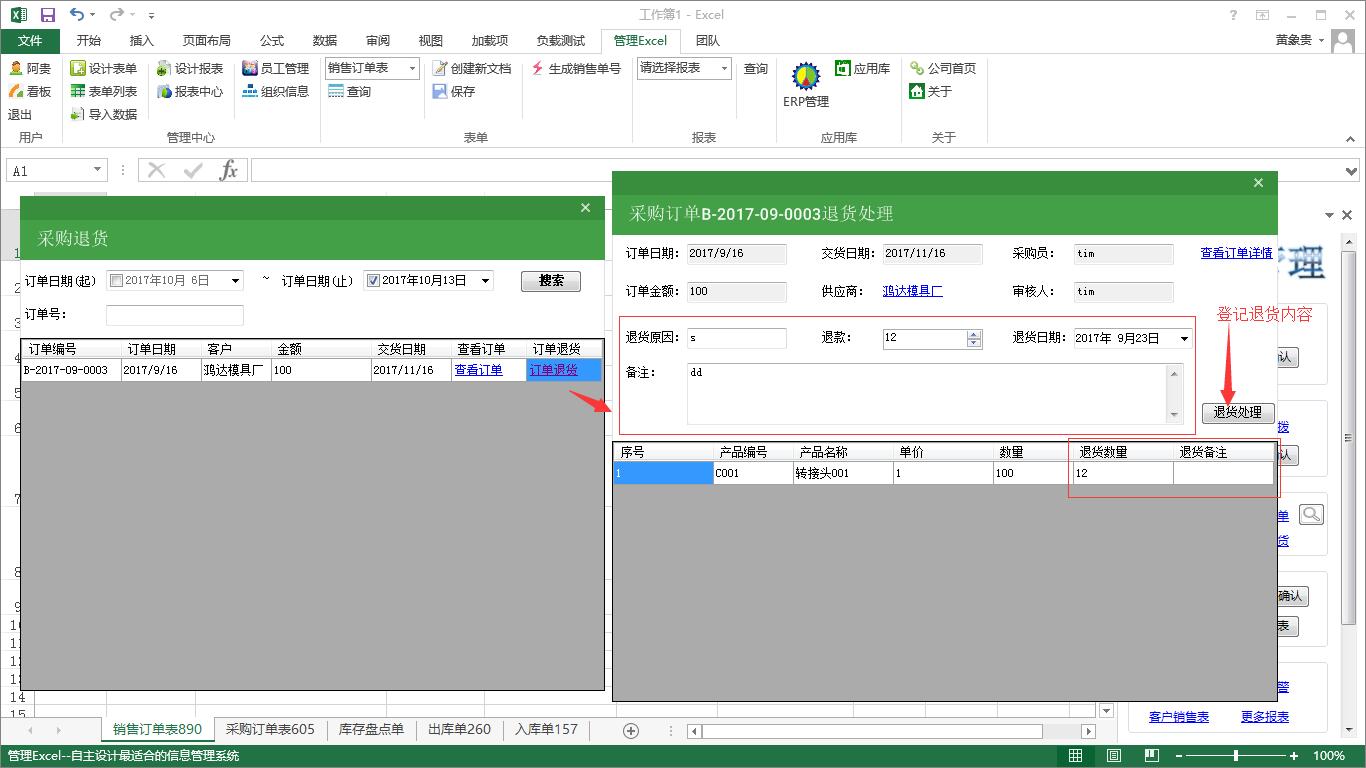Open the 订单日期(起) date dropdown
Viewport: 1366px width, 768px height.
point(236,281)
